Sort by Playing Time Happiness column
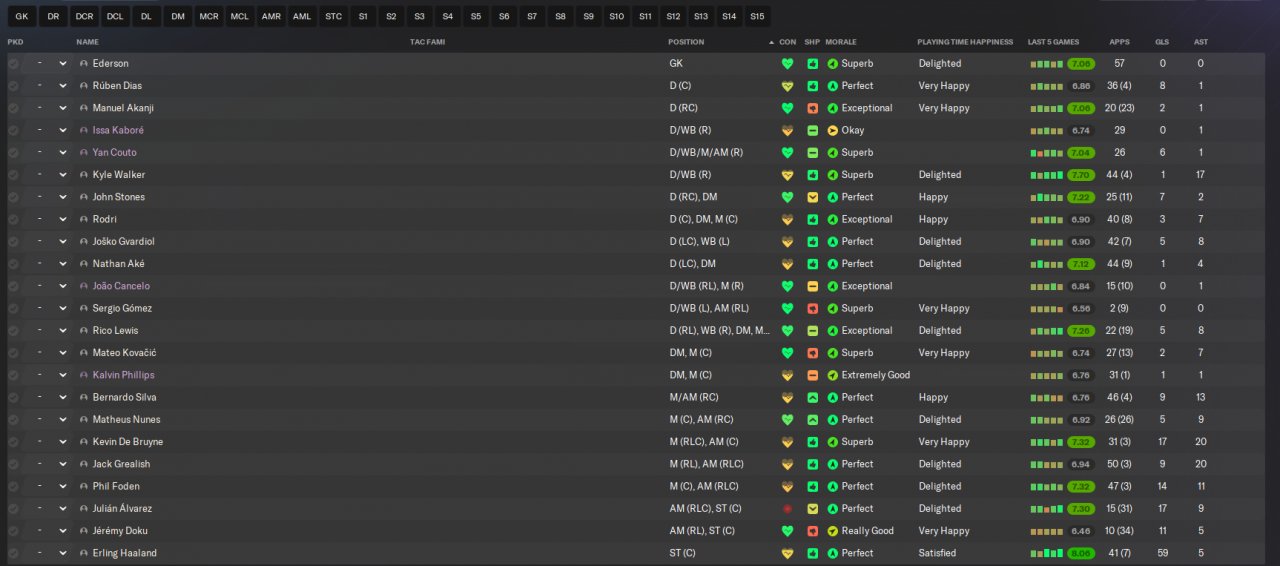The height and width of the screenshot is (566, 1280). [965, 42]
